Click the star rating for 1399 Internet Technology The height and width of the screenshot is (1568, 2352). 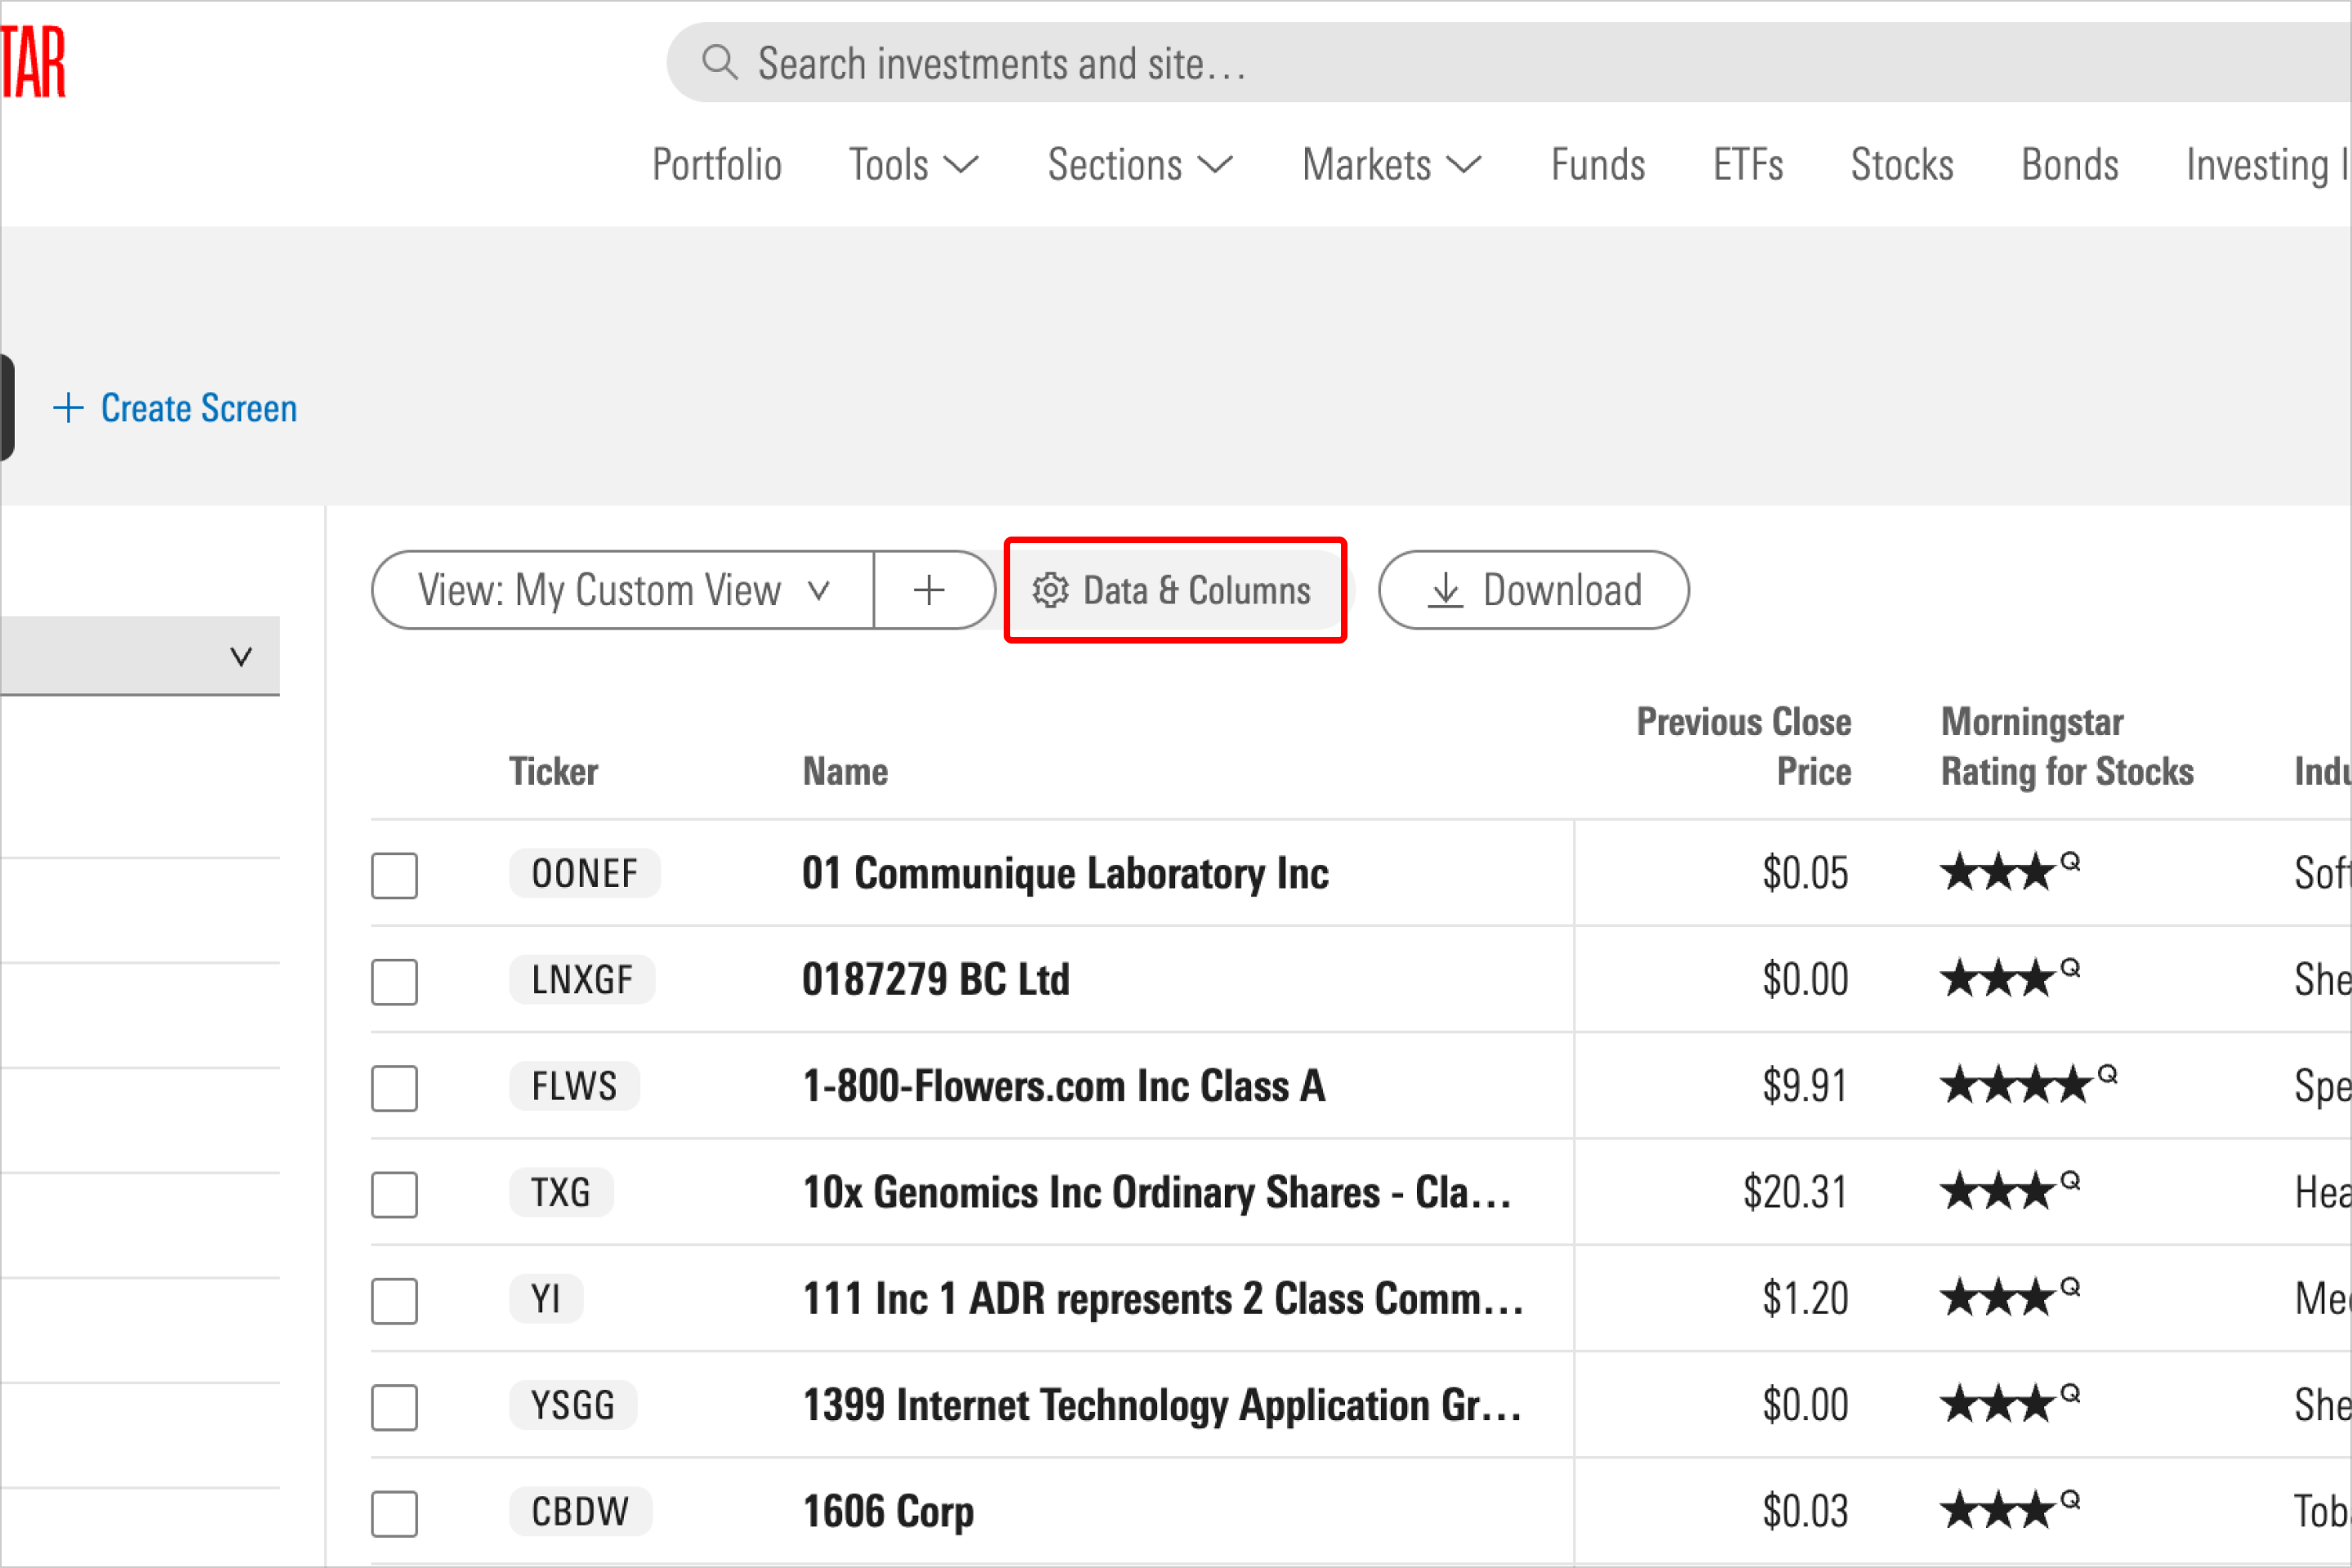pyautogui.click(x=2010, y=1404)
